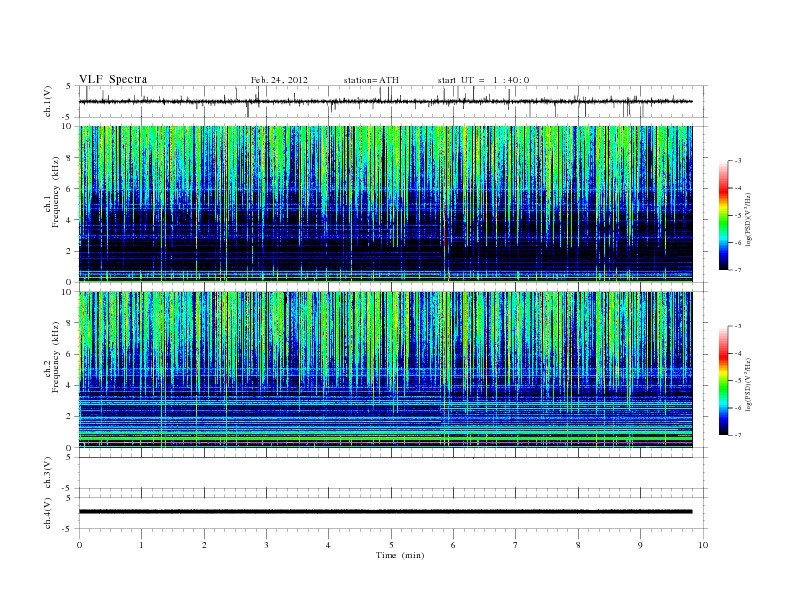The height and width of the screenshot is (612, 792).
Task: Click the "-5" label on ch.1 color scale
Action: pos(738,216)
